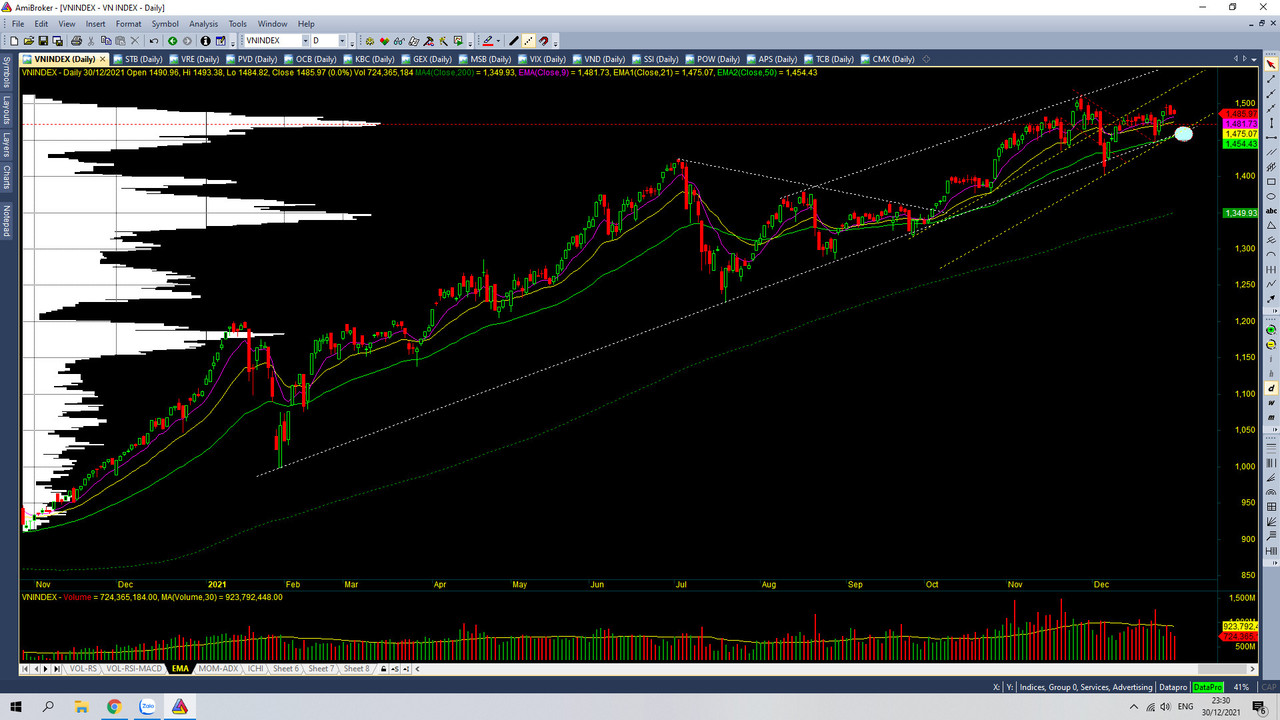
Task: Toggle the dotted line style toolbar button
Action: (x=528, y=41)
